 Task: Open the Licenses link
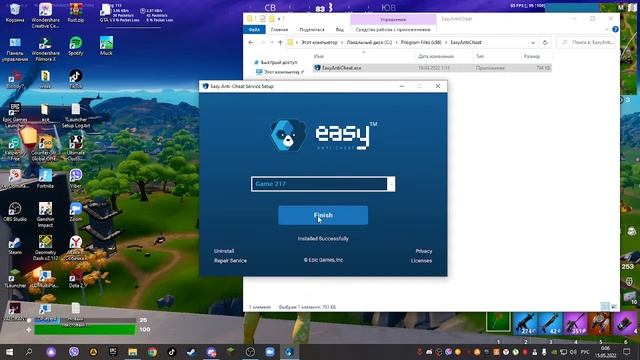pos(421,260)
